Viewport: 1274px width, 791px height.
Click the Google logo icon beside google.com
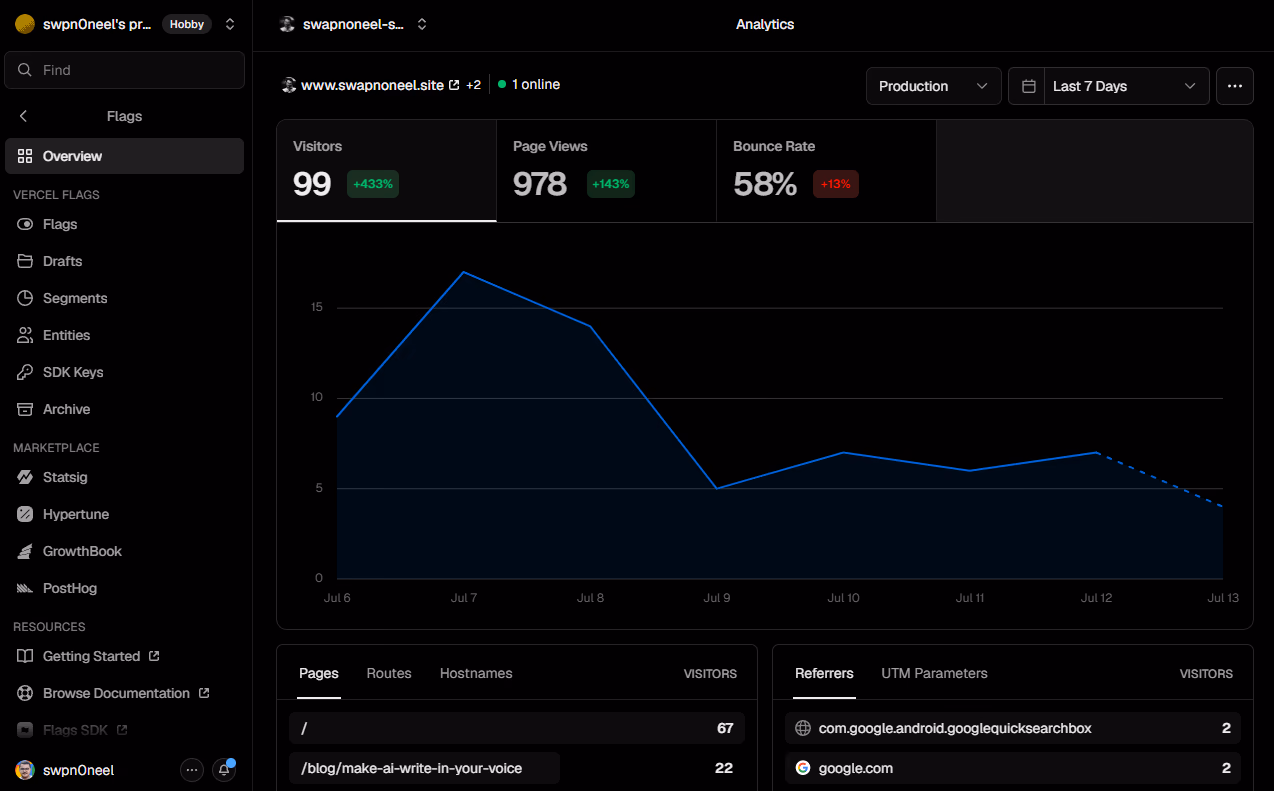point(802,768)
